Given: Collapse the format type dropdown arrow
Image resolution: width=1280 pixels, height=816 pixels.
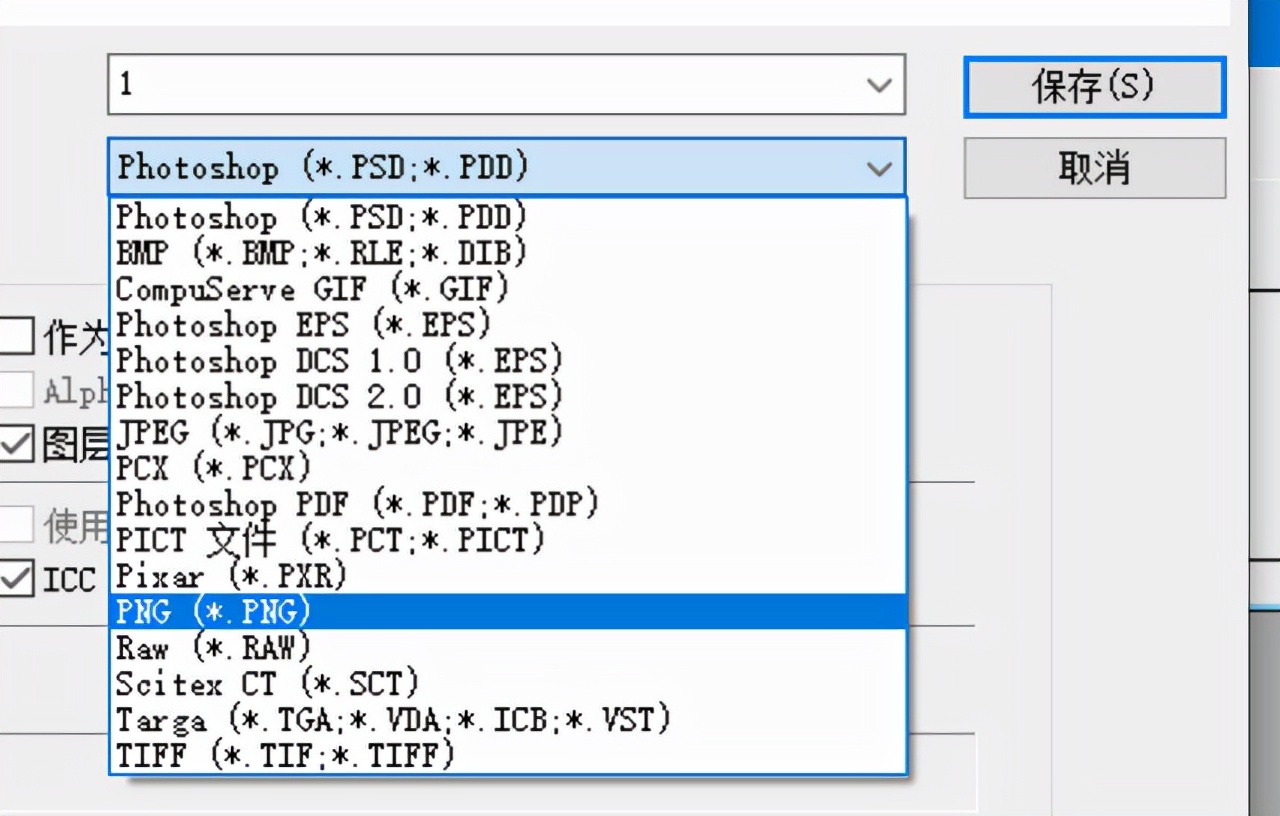Looking at the screenshot, I should [879, 168].
